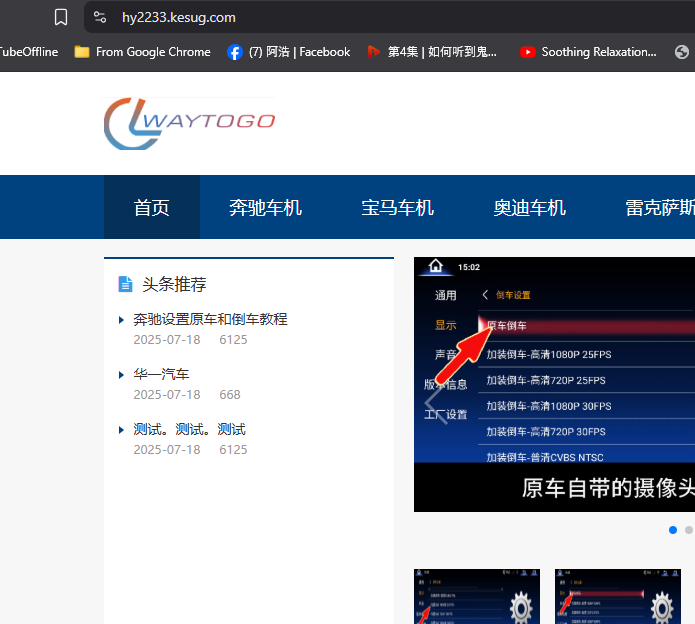
Task: Open the 奔驰车机 navigation tab
Action: pos(265,208)
